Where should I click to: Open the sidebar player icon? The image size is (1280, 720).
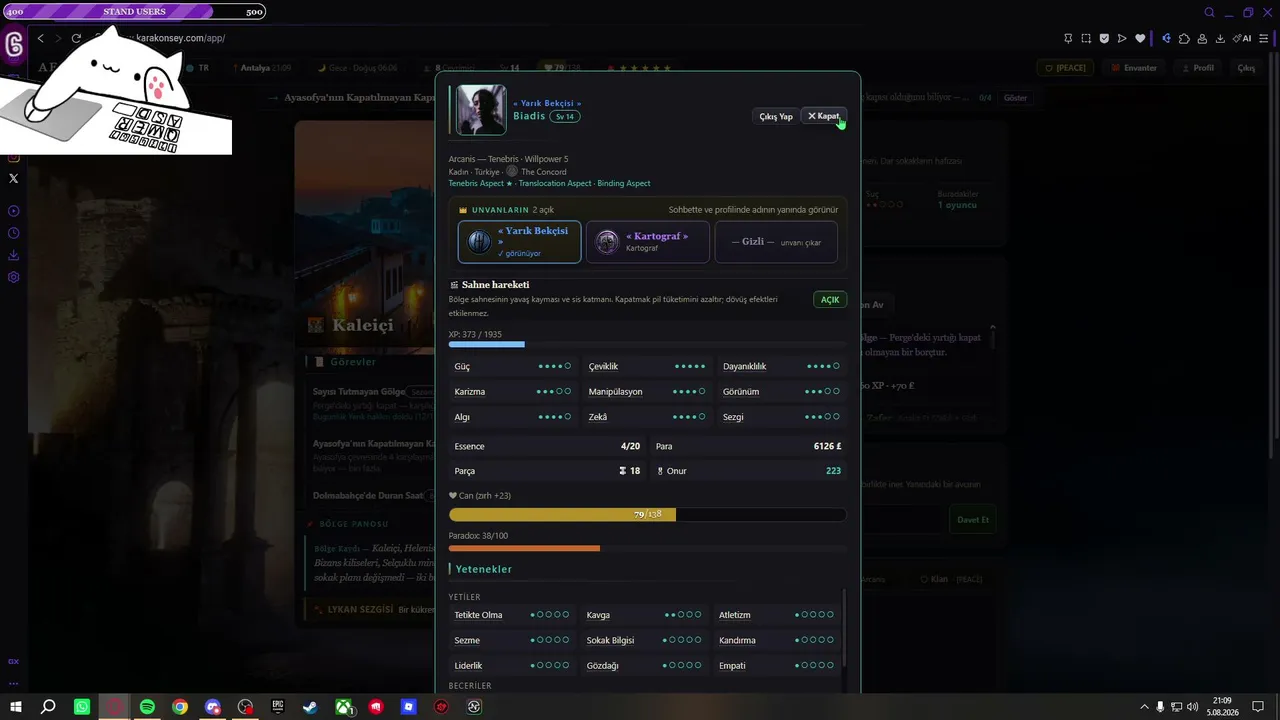pyautogui.click(x=14, y=211)
